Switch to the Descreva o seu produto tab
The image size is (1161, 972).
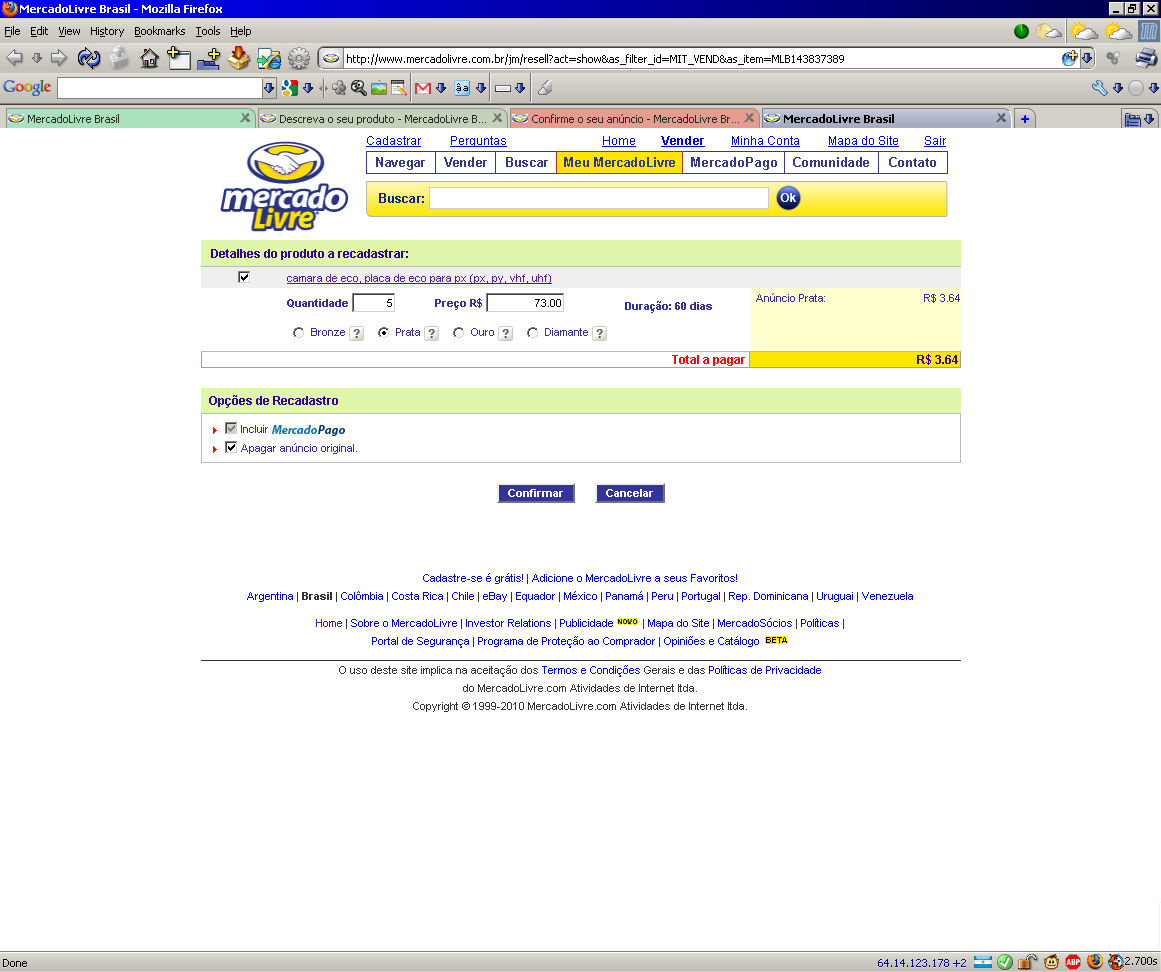pyautogui.click(x=380, y=119)
